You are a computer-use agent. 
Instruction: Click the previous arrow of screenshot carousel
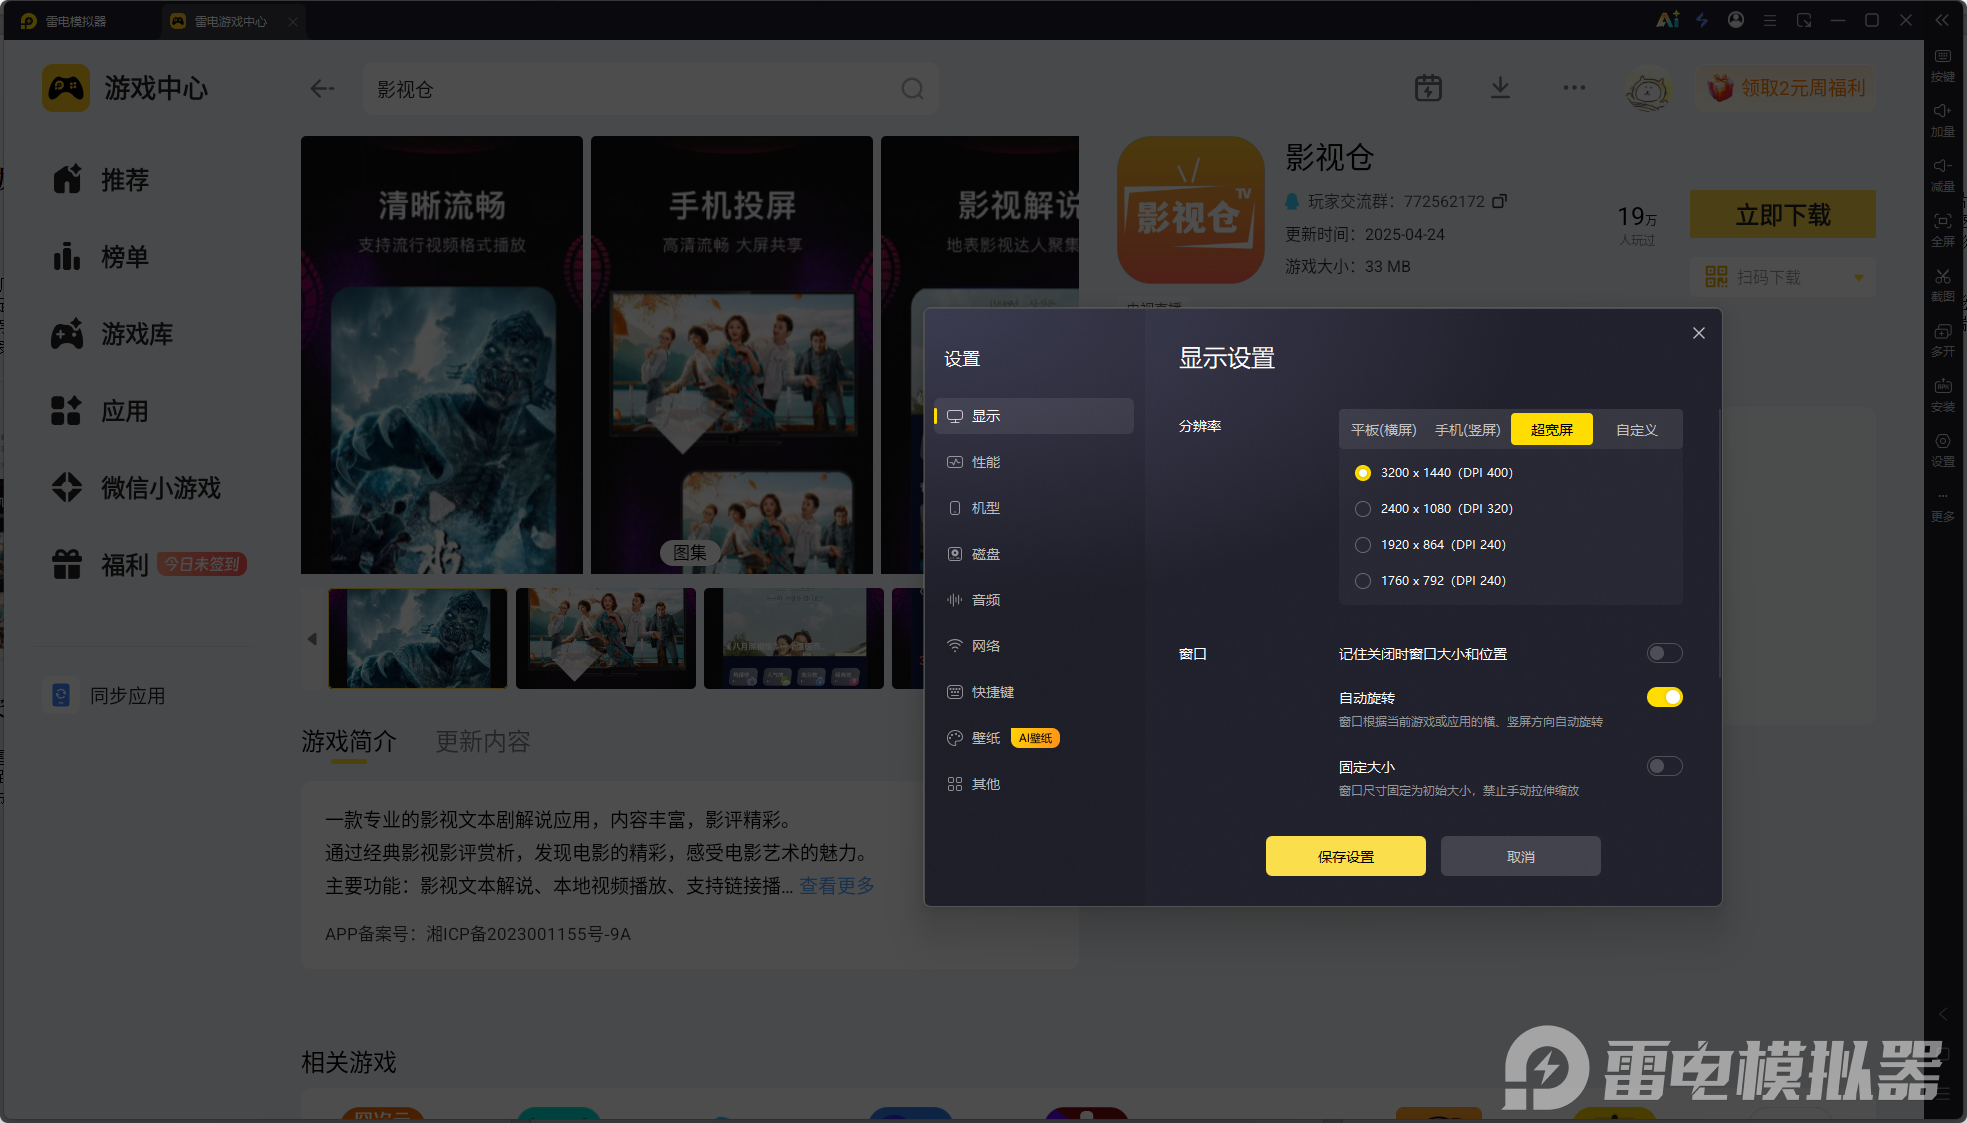point(312,638)
